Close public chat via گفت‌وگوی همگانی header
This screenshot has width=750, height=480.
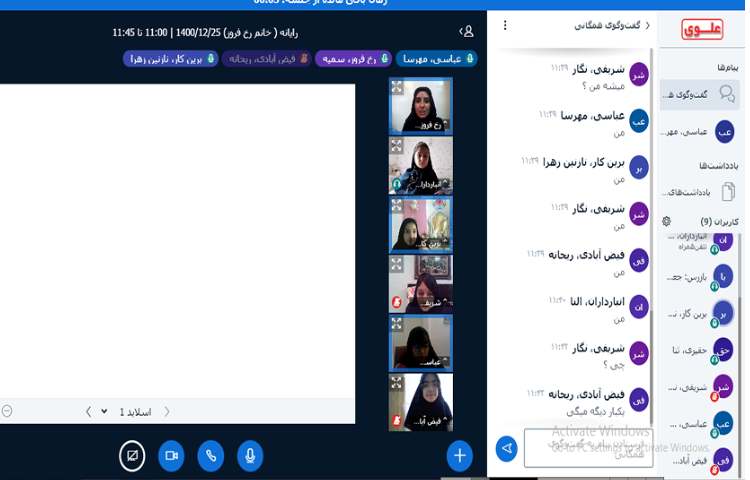coord(612,25)
